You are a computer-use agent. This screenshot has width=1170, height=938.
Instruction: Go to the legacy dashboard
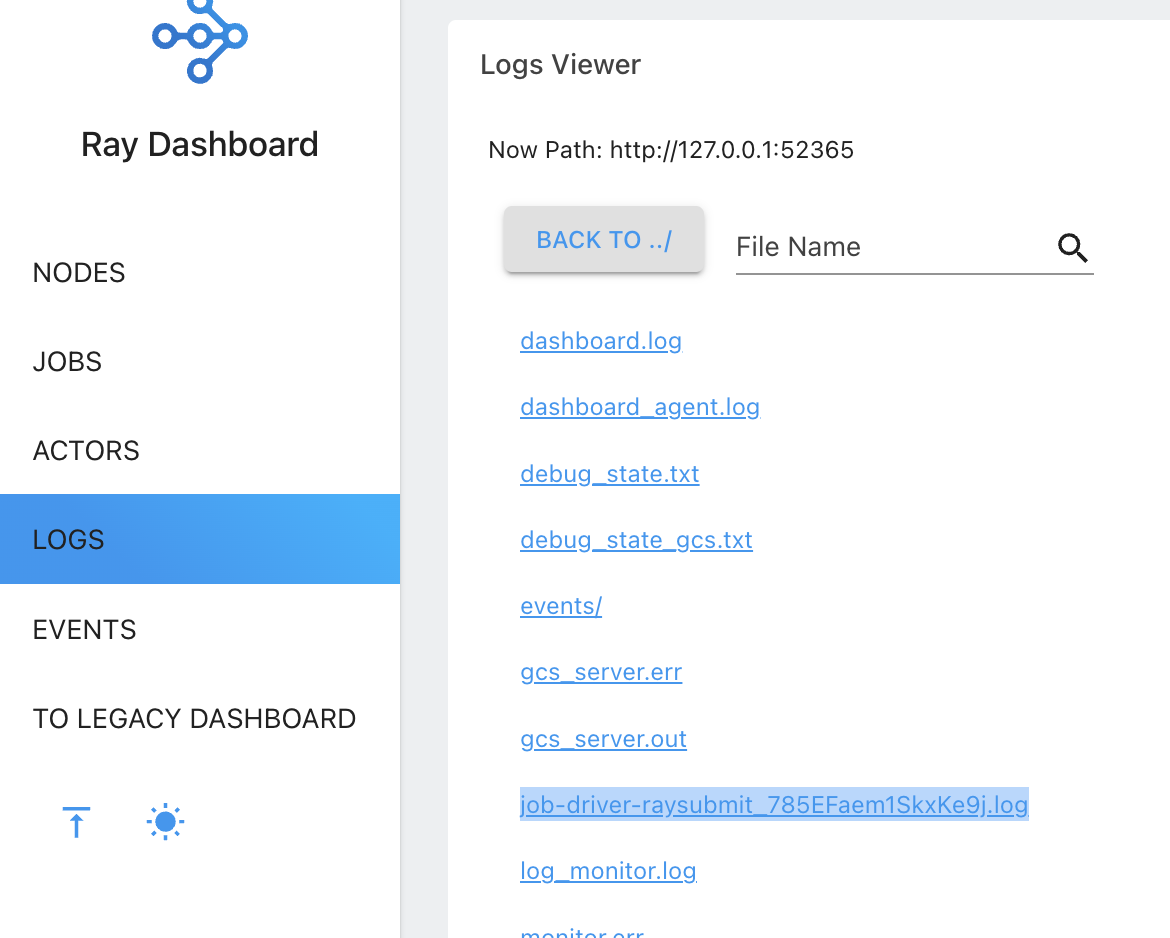click(194, 718)
